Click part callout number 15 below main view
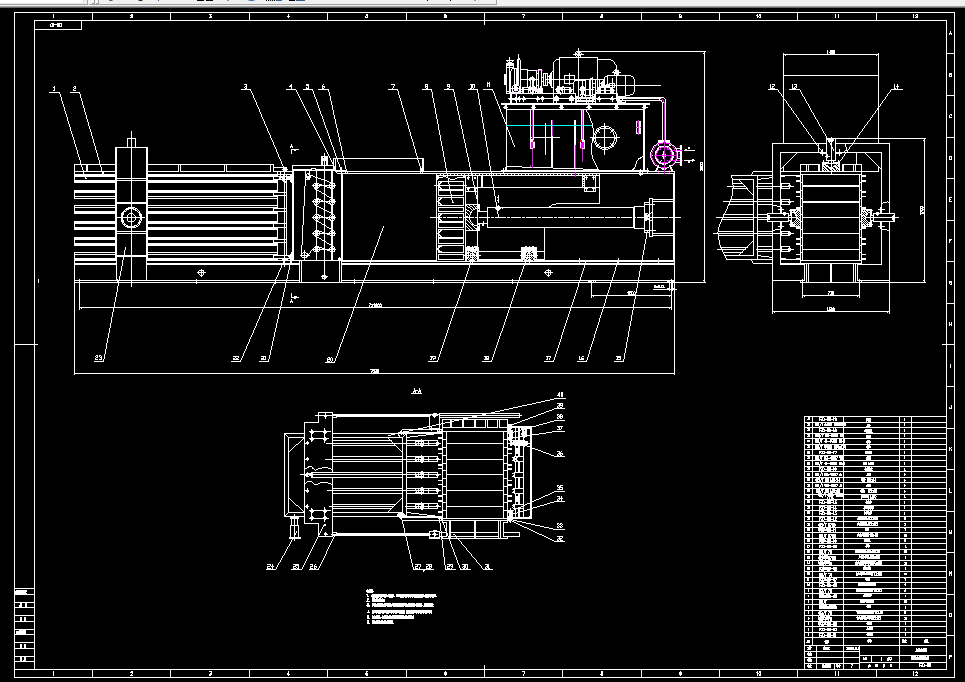Viewport: 965px width, 682px height. click(619, 358)
